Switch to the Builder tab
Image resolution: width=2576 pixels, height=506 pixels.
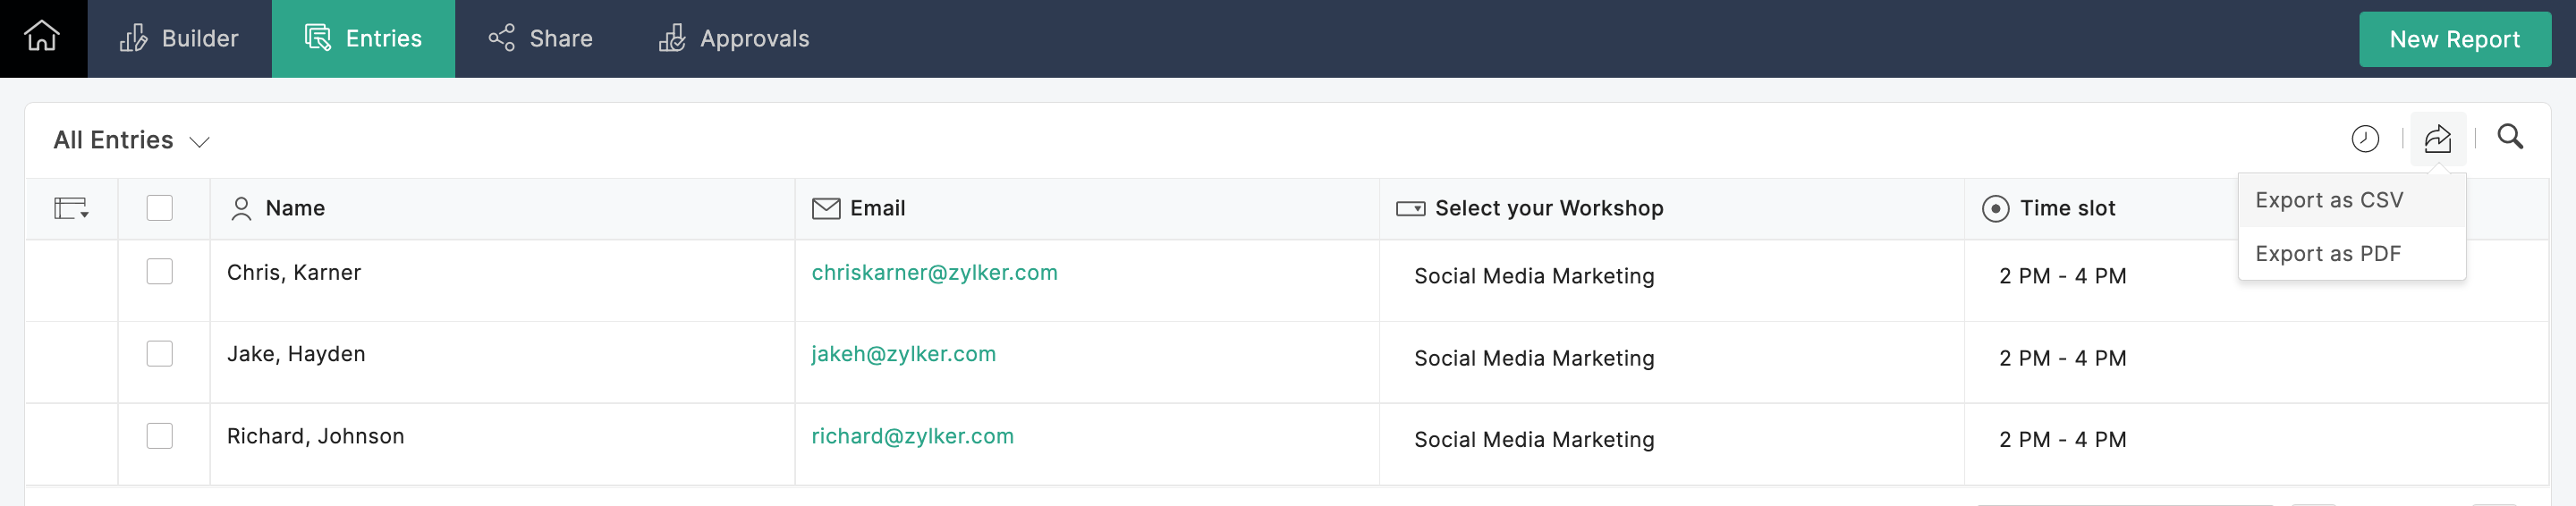coord(180,39)
